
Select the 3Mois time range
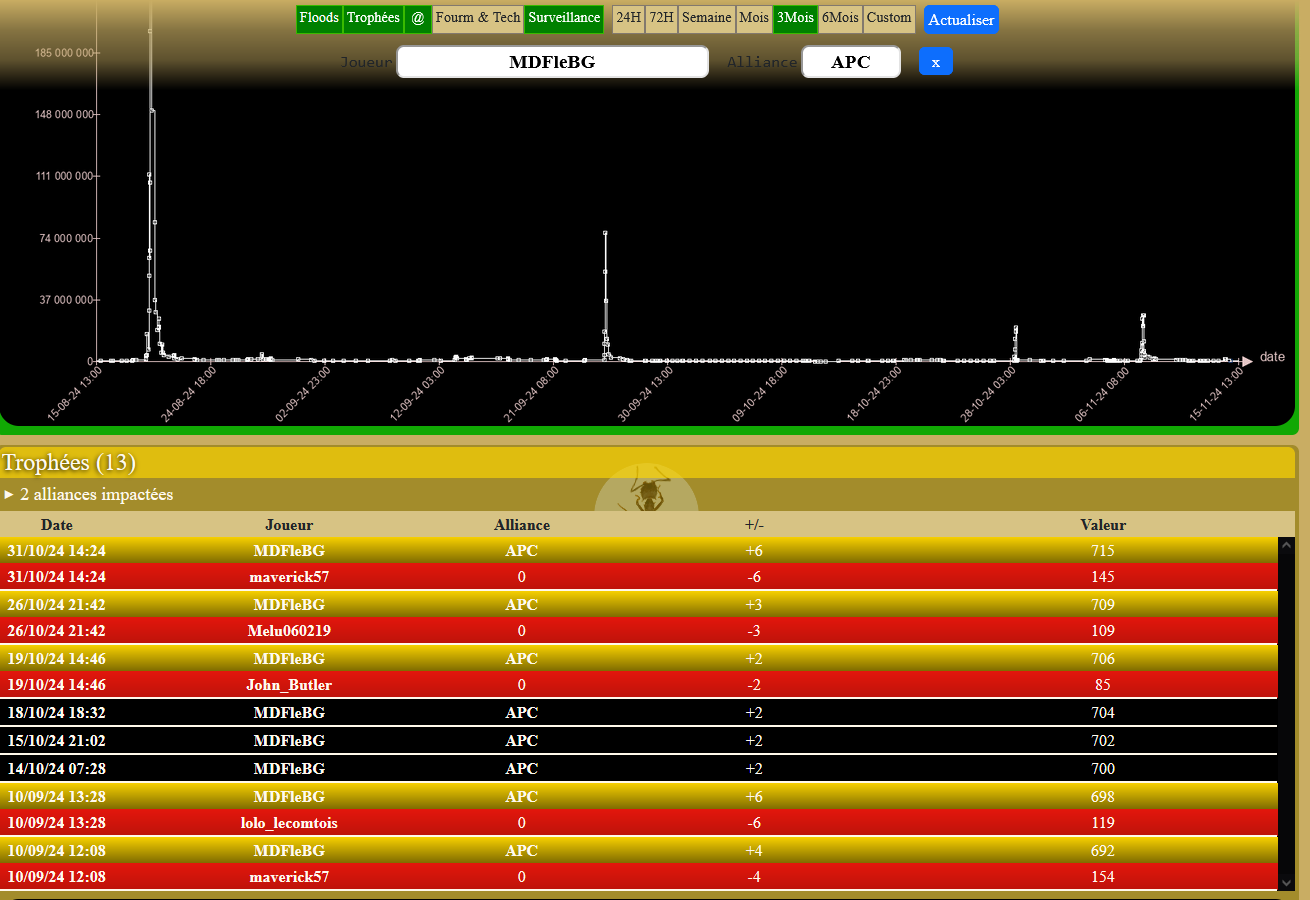click(x=795, y=19)
